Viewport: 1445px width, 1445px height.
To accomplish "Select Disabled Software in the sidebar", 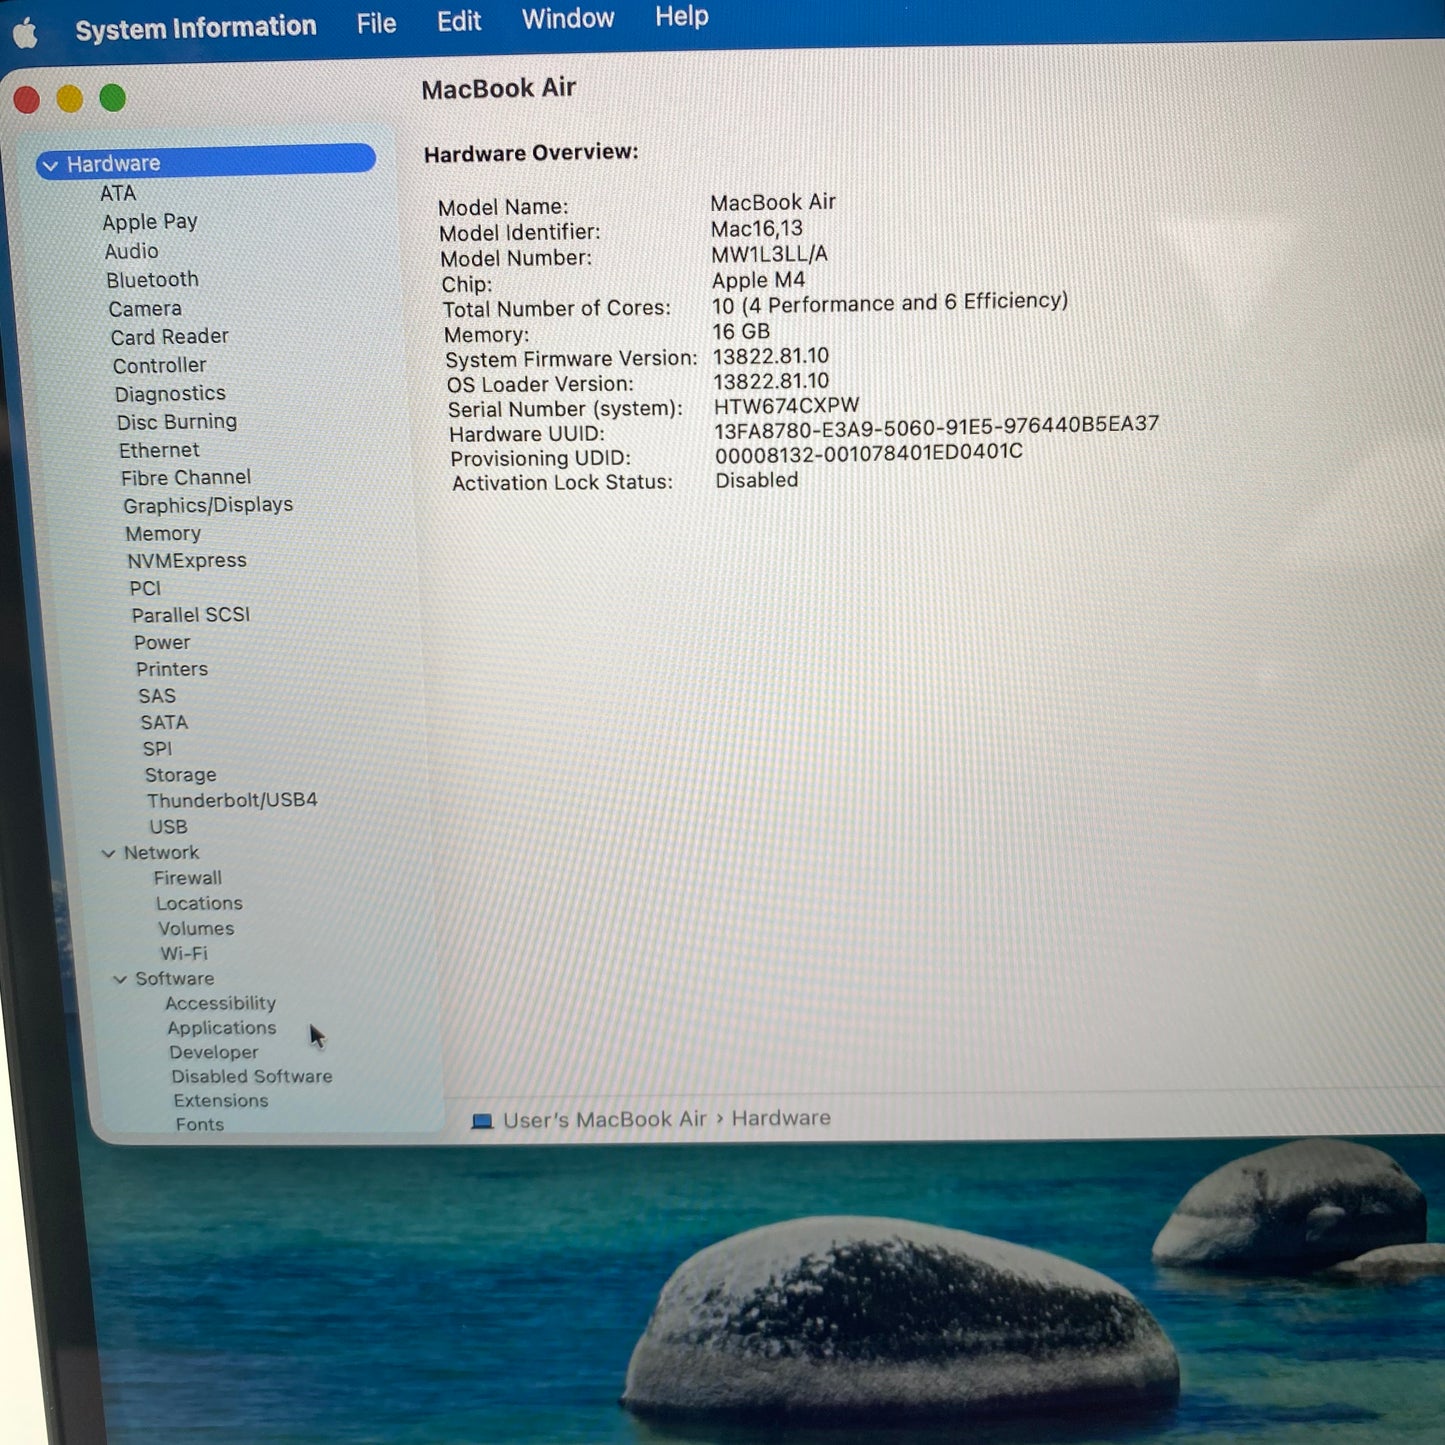I will coord(251,1077).
